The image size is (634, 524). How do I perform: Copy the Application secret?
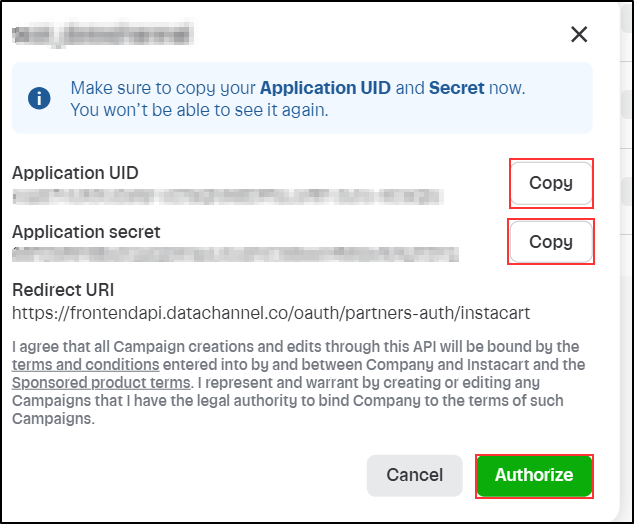coord(551,242)
